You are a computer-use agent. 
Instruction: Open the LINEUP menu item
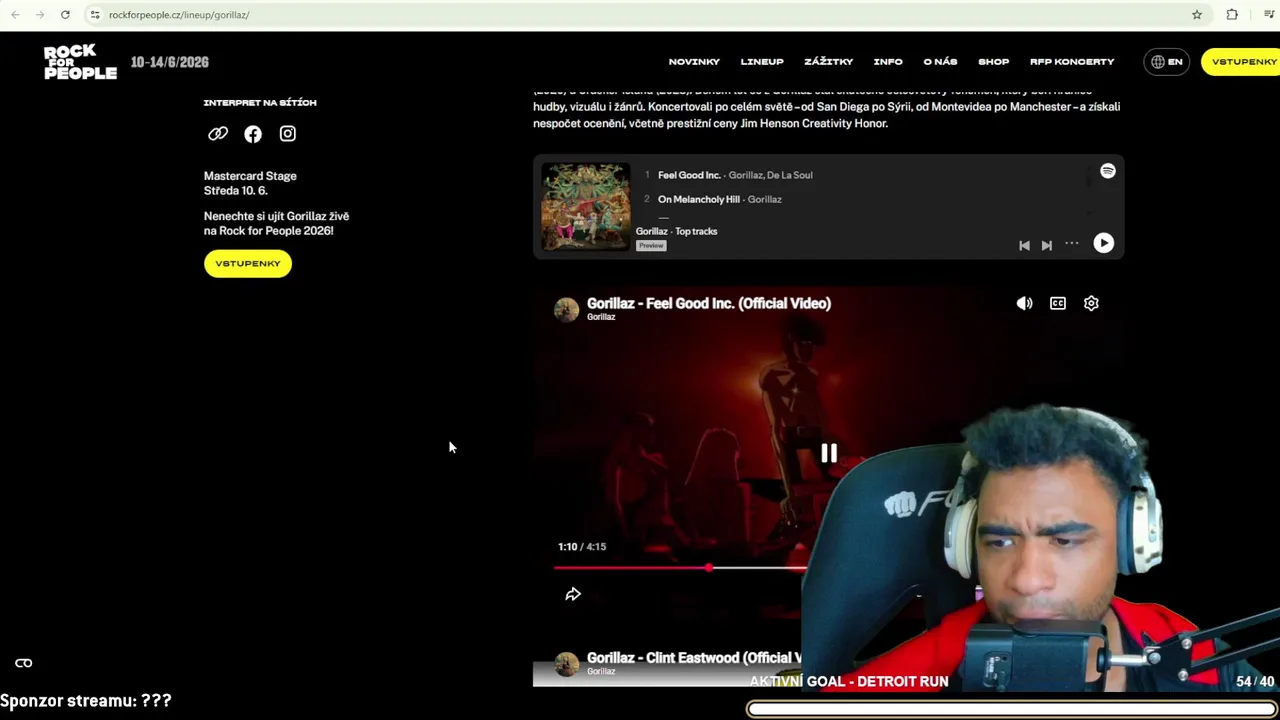762,62
